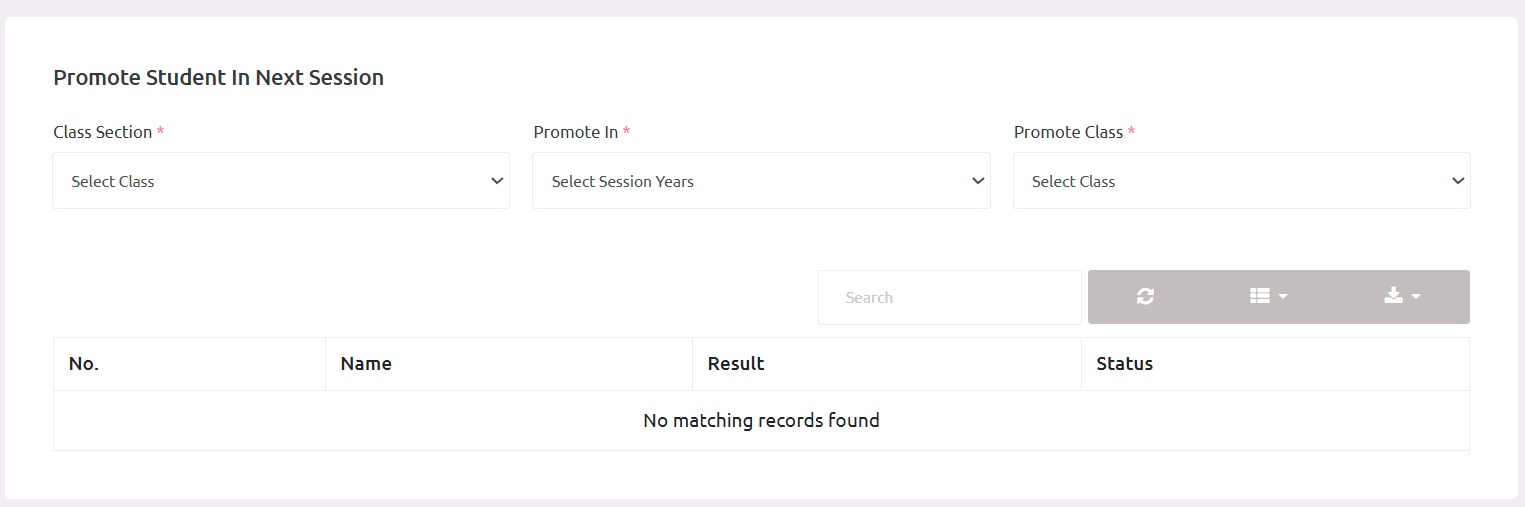The height and width of the screenshot is (507, 1525).
Task: Click the export download icon
Action: point(1393,296)
